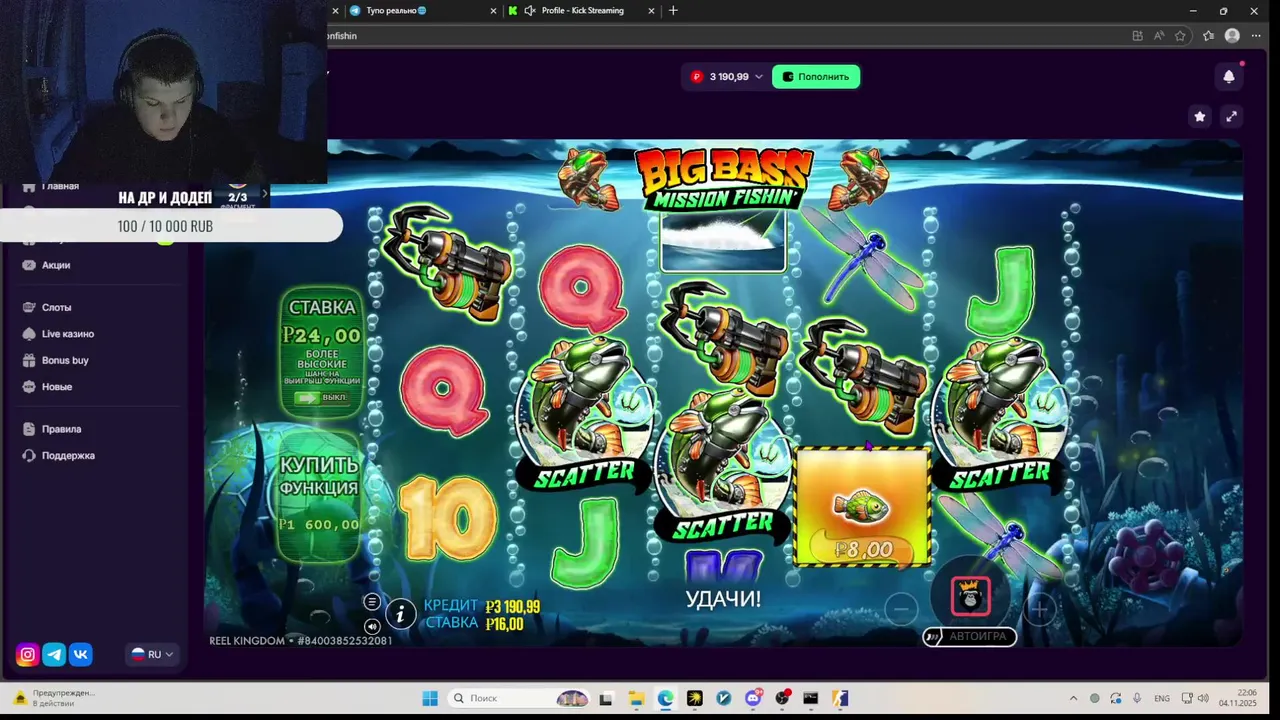Open browser Settings and more menu
The image size is (1280, 720).
(x=1256, y=36)
